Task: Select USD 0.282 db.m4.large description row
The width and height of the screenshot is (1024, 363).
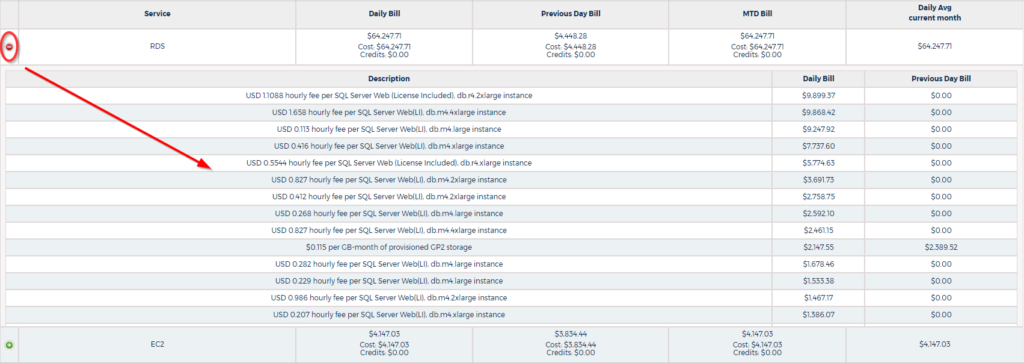Action: (x=389, y=264)
